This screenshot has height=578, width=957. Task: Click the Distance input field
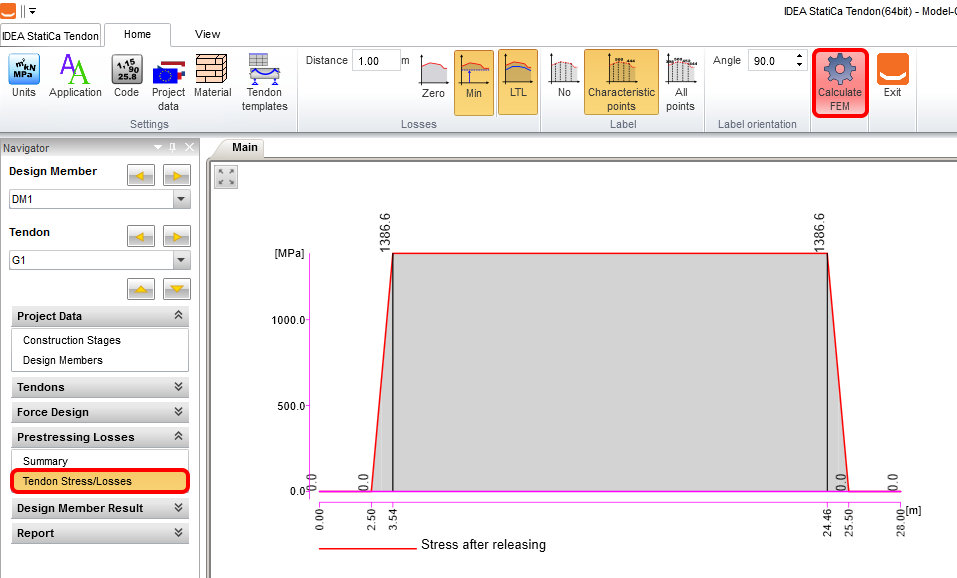point(375,61)
